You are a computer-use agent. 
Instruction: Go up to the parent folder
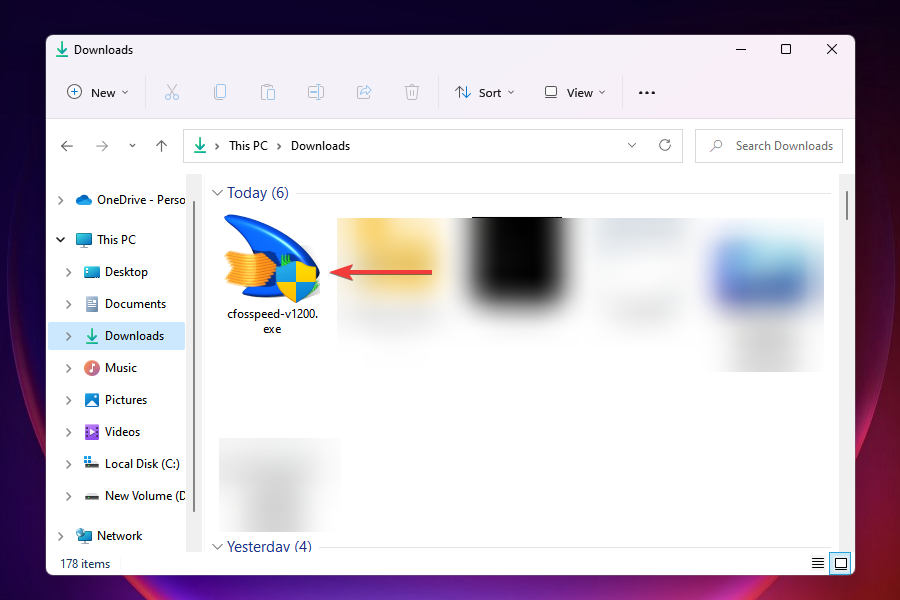click(x=161, y=145)
